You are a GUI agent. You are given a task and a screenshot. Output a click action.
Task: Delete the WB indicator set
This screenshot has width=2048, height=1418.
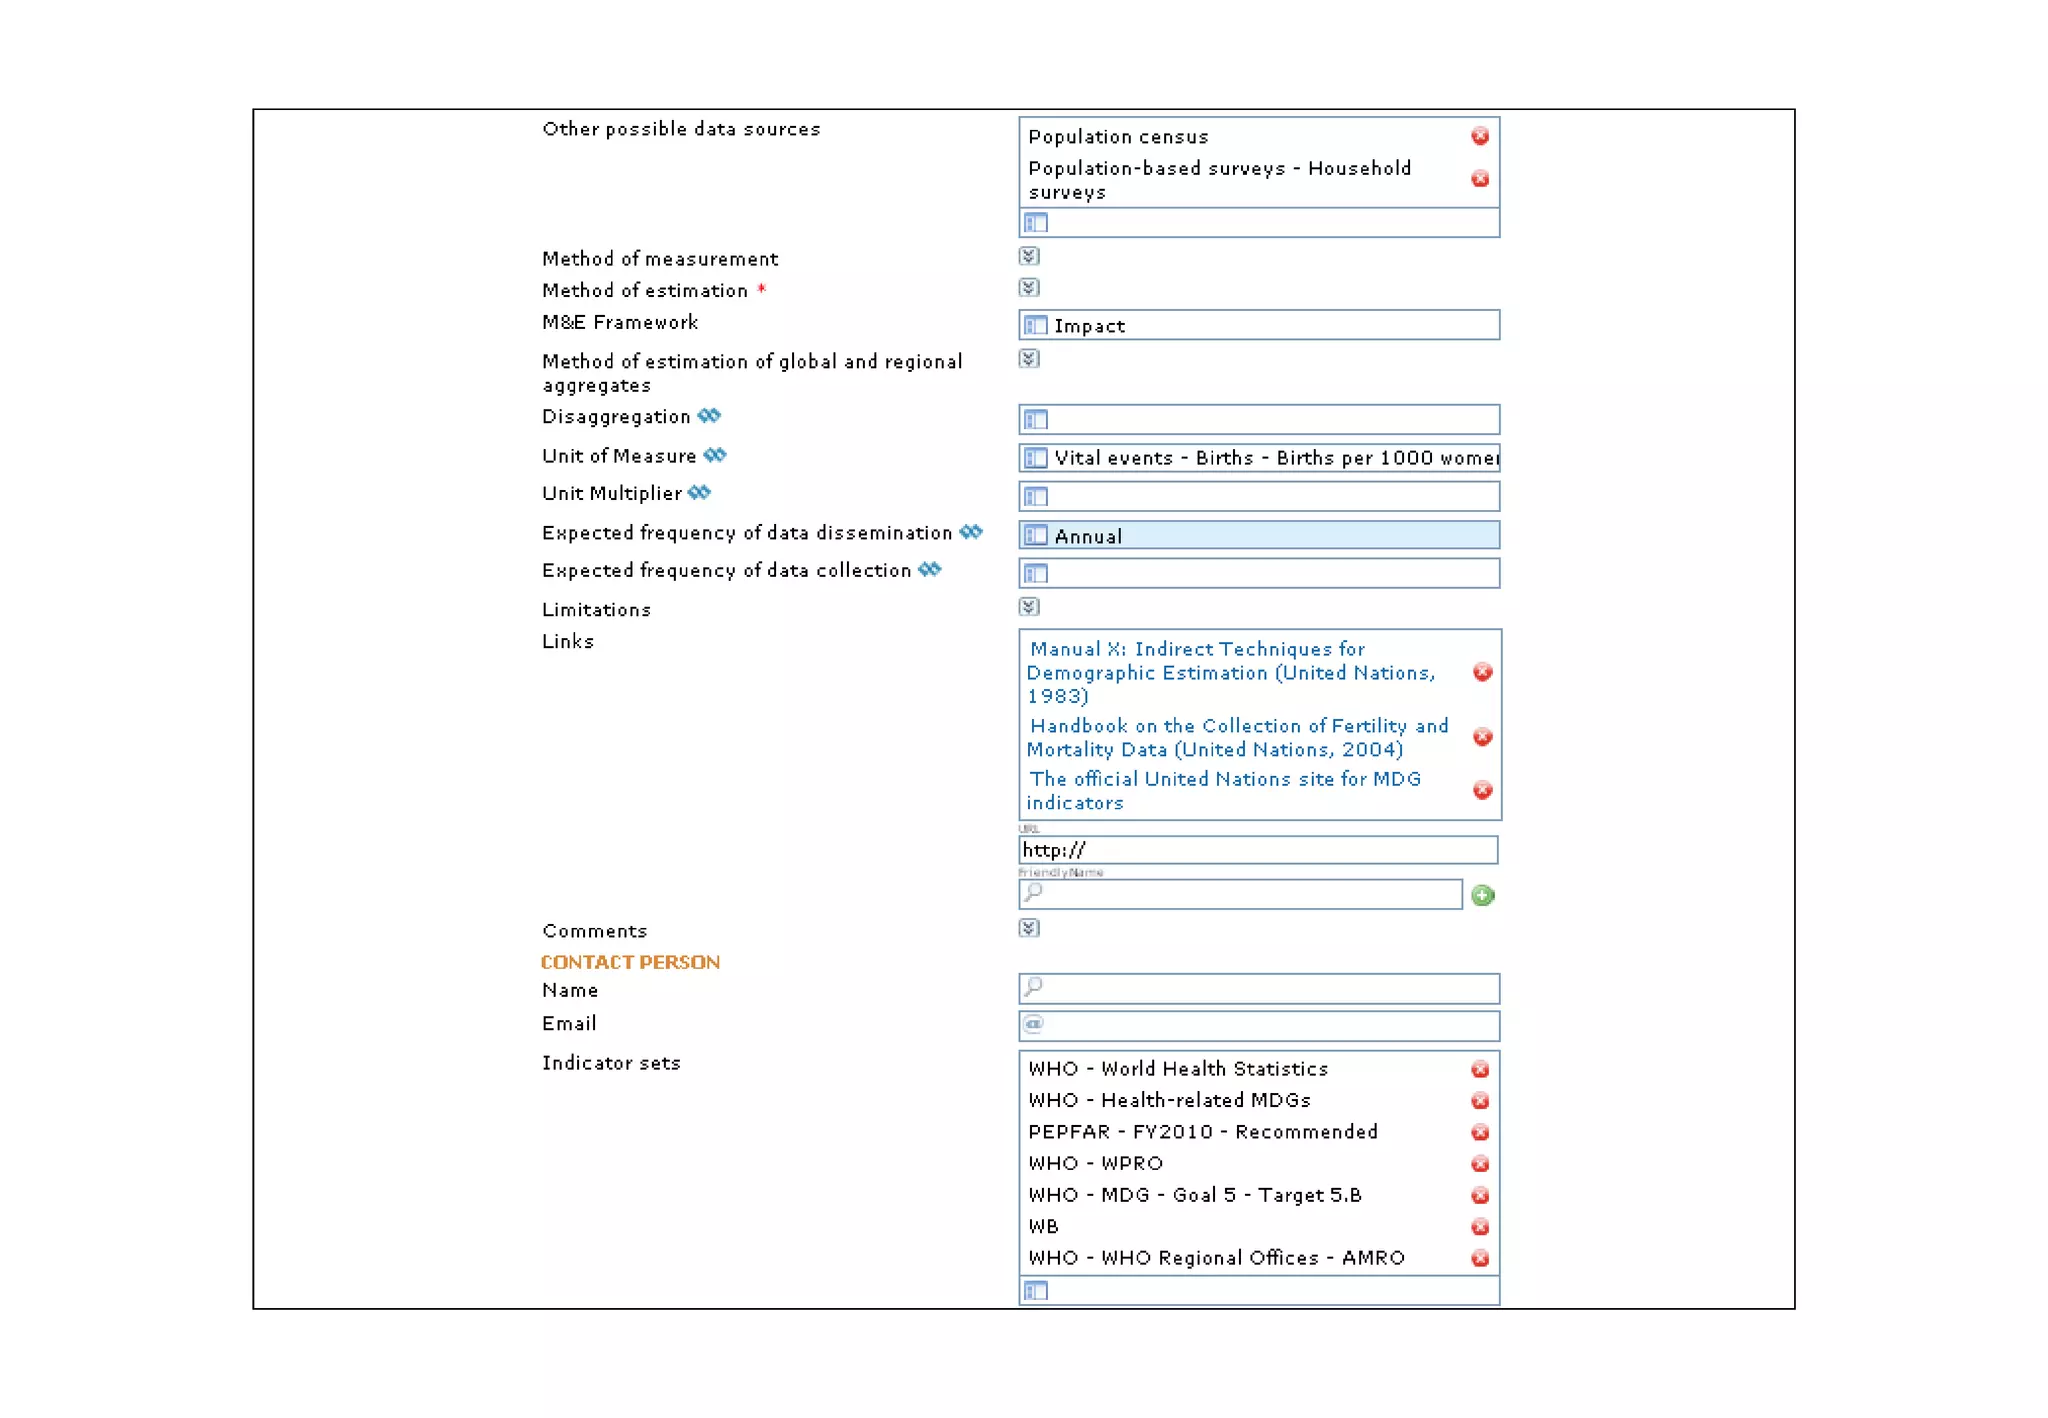pyautogui.click(x=1479, y=1227)
